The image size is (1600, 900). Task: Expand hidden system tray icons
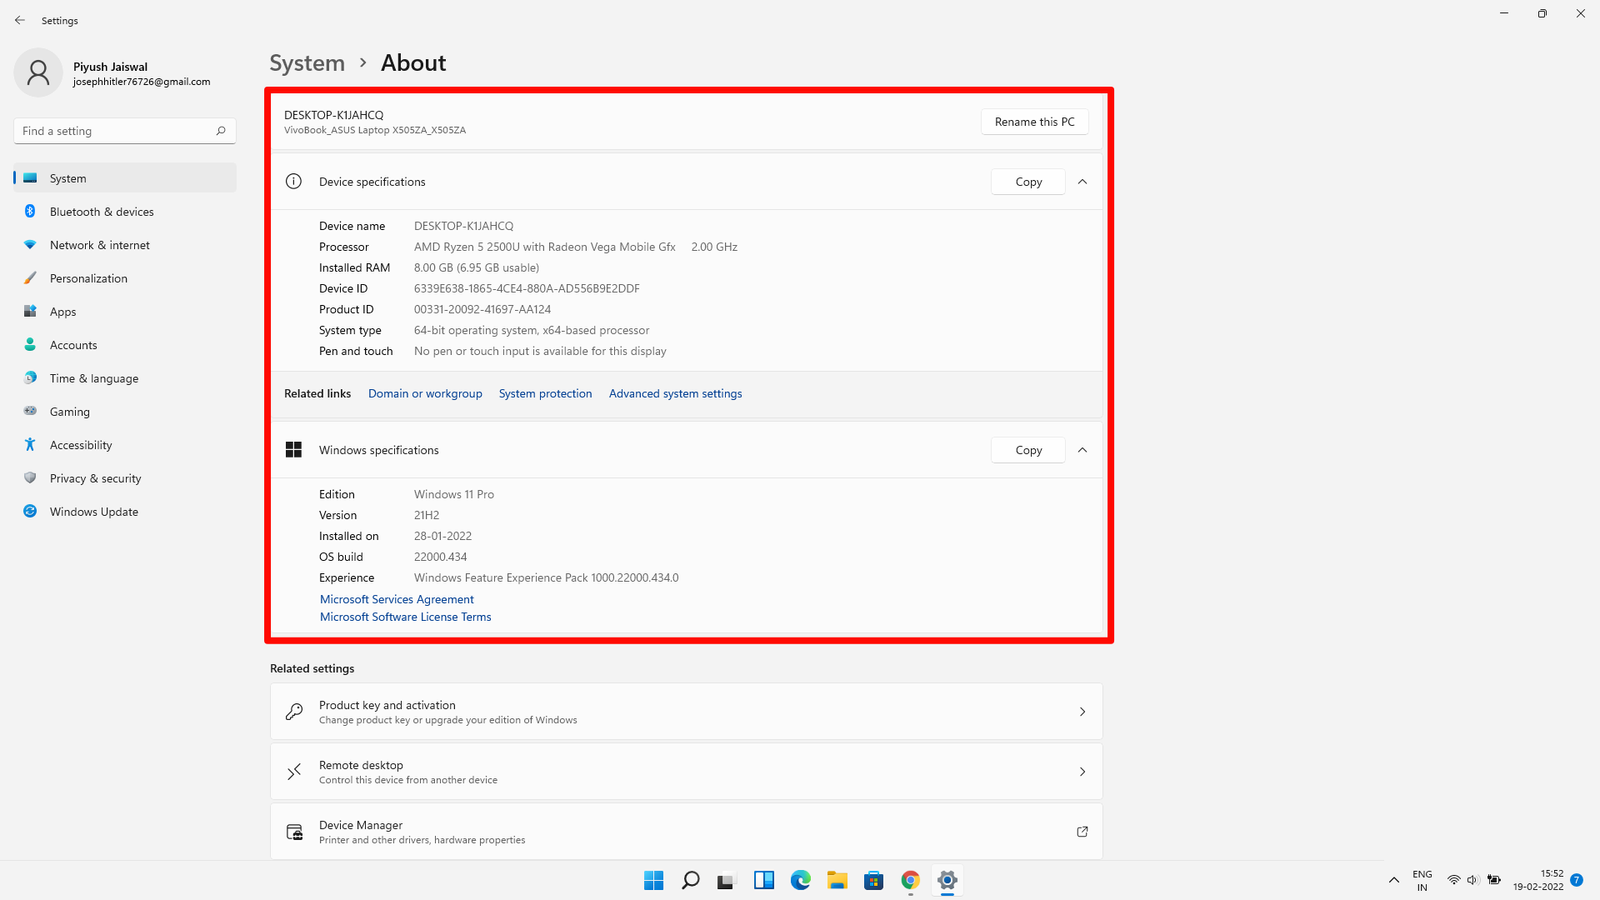pyautogui.click(x=1393, y=880)
